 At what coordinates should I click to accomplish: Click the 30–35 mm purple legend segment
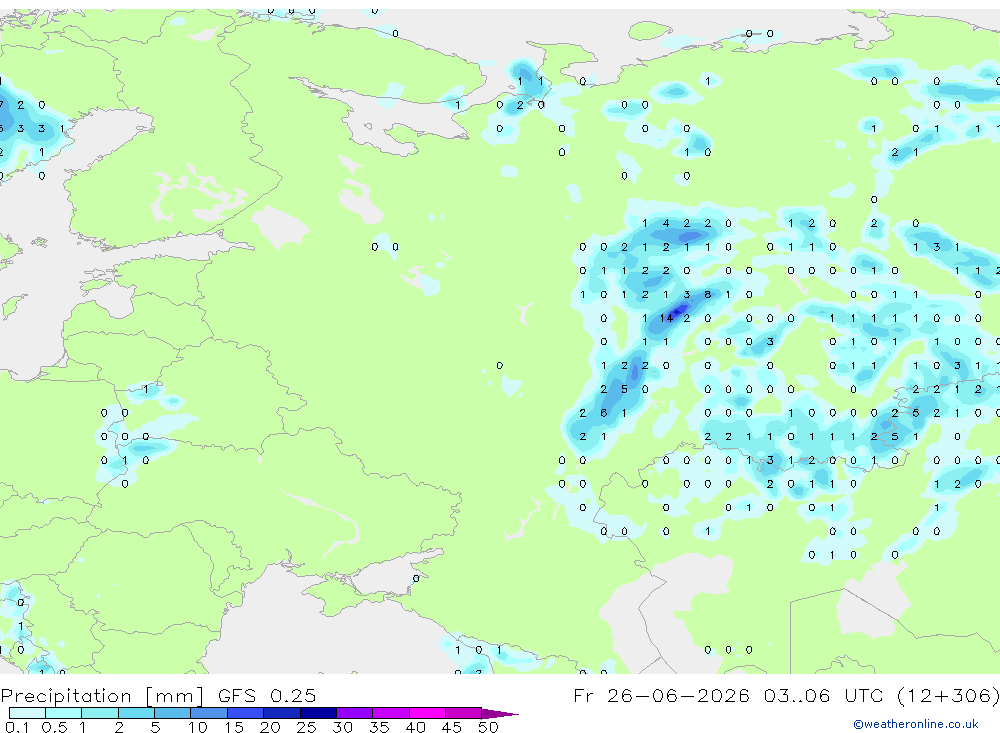pos(354,713)
